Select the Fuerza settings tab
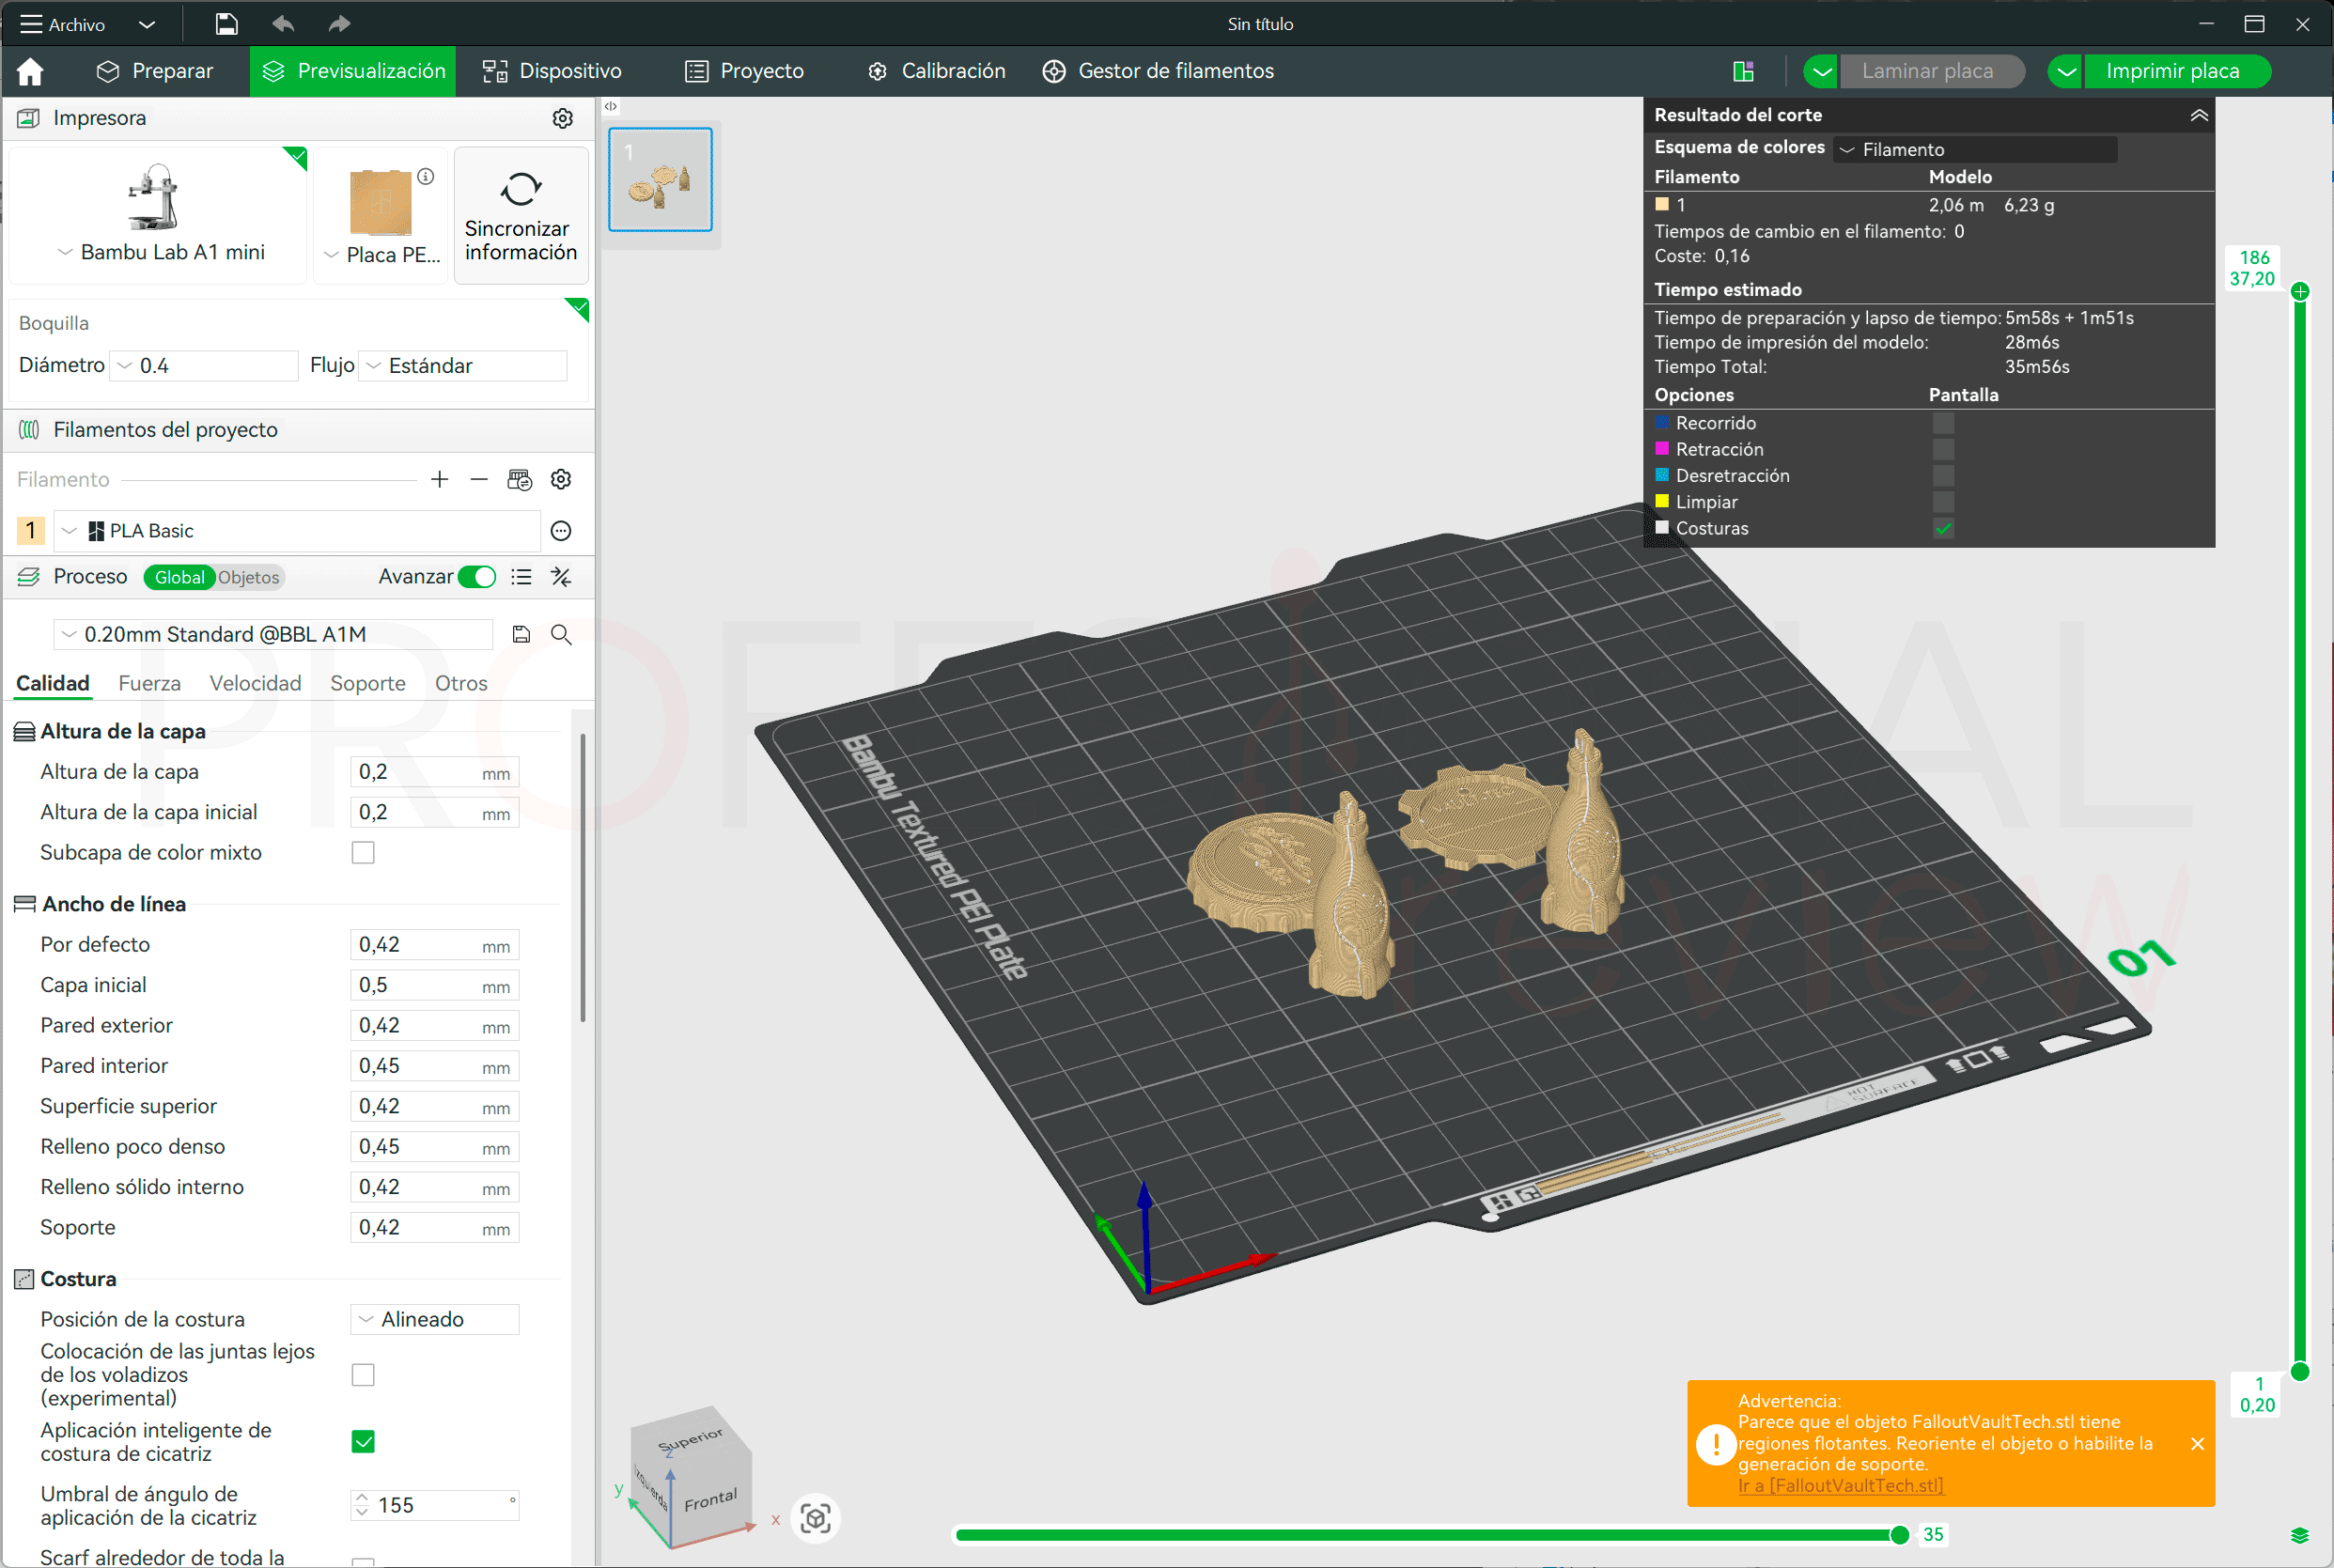Viewport: 2334px width, 1568px height. [149, 683]
